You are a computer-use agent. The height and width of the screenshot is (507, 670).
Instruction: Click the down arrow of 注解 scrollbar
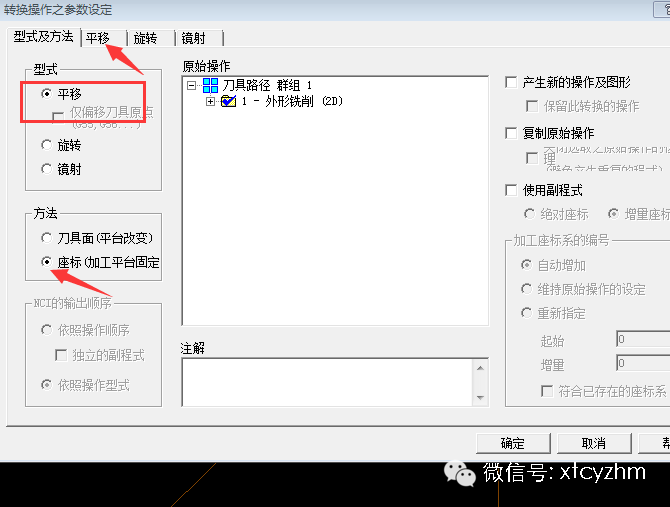click(x=480, y=397)
